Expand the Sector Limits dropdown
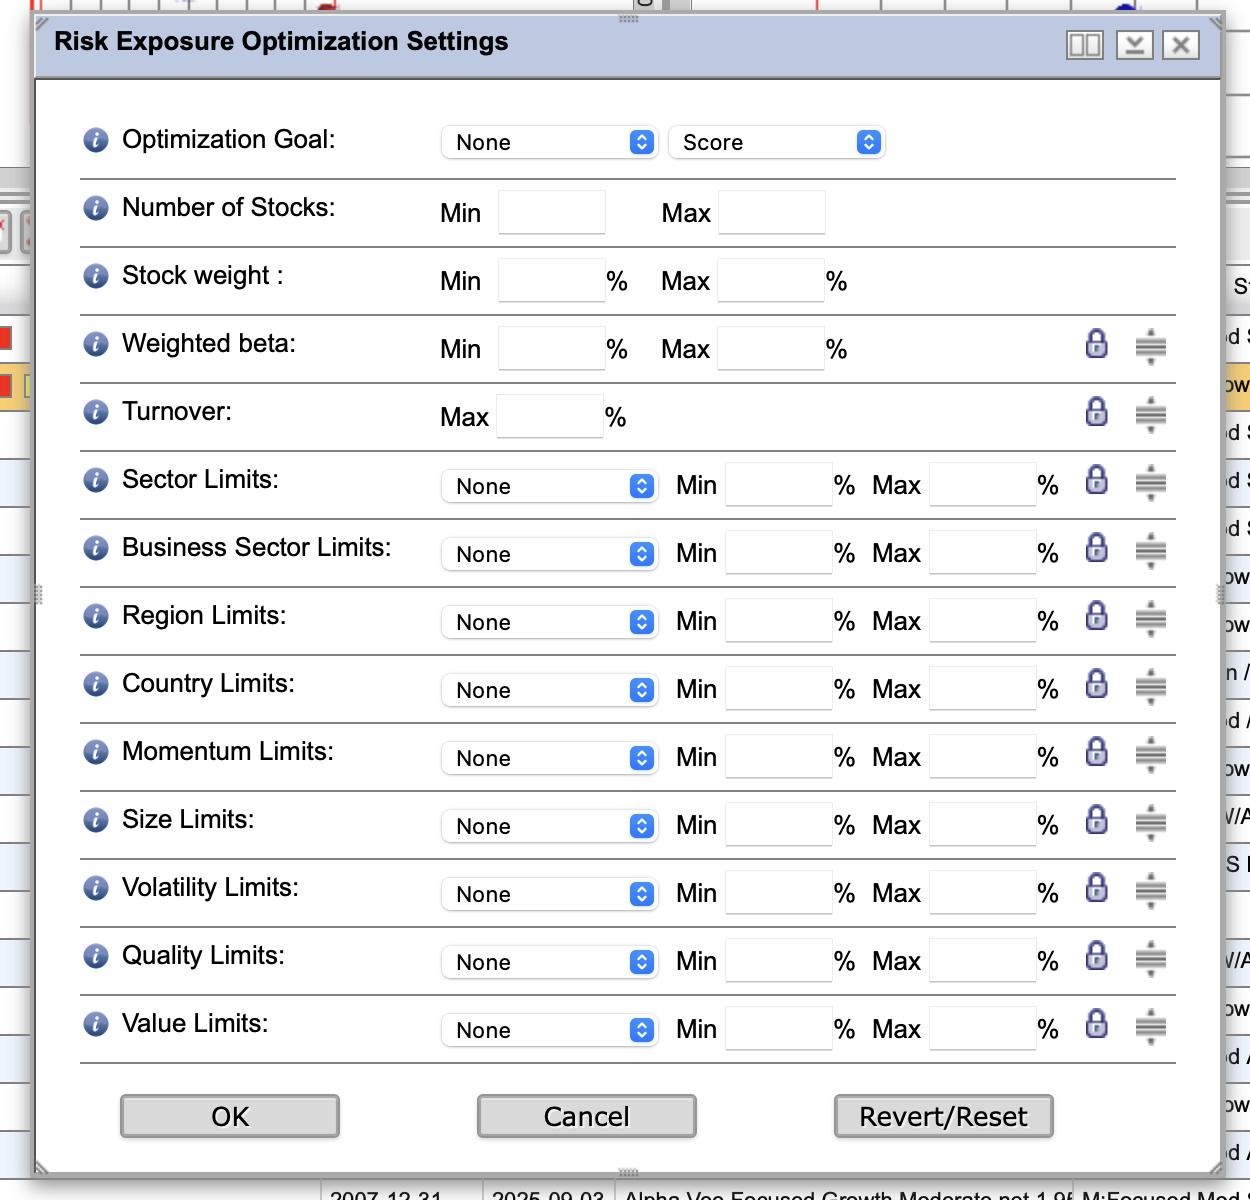Image resolution: width=1250 pixels, height=1200 pixels. pos(548,486)
